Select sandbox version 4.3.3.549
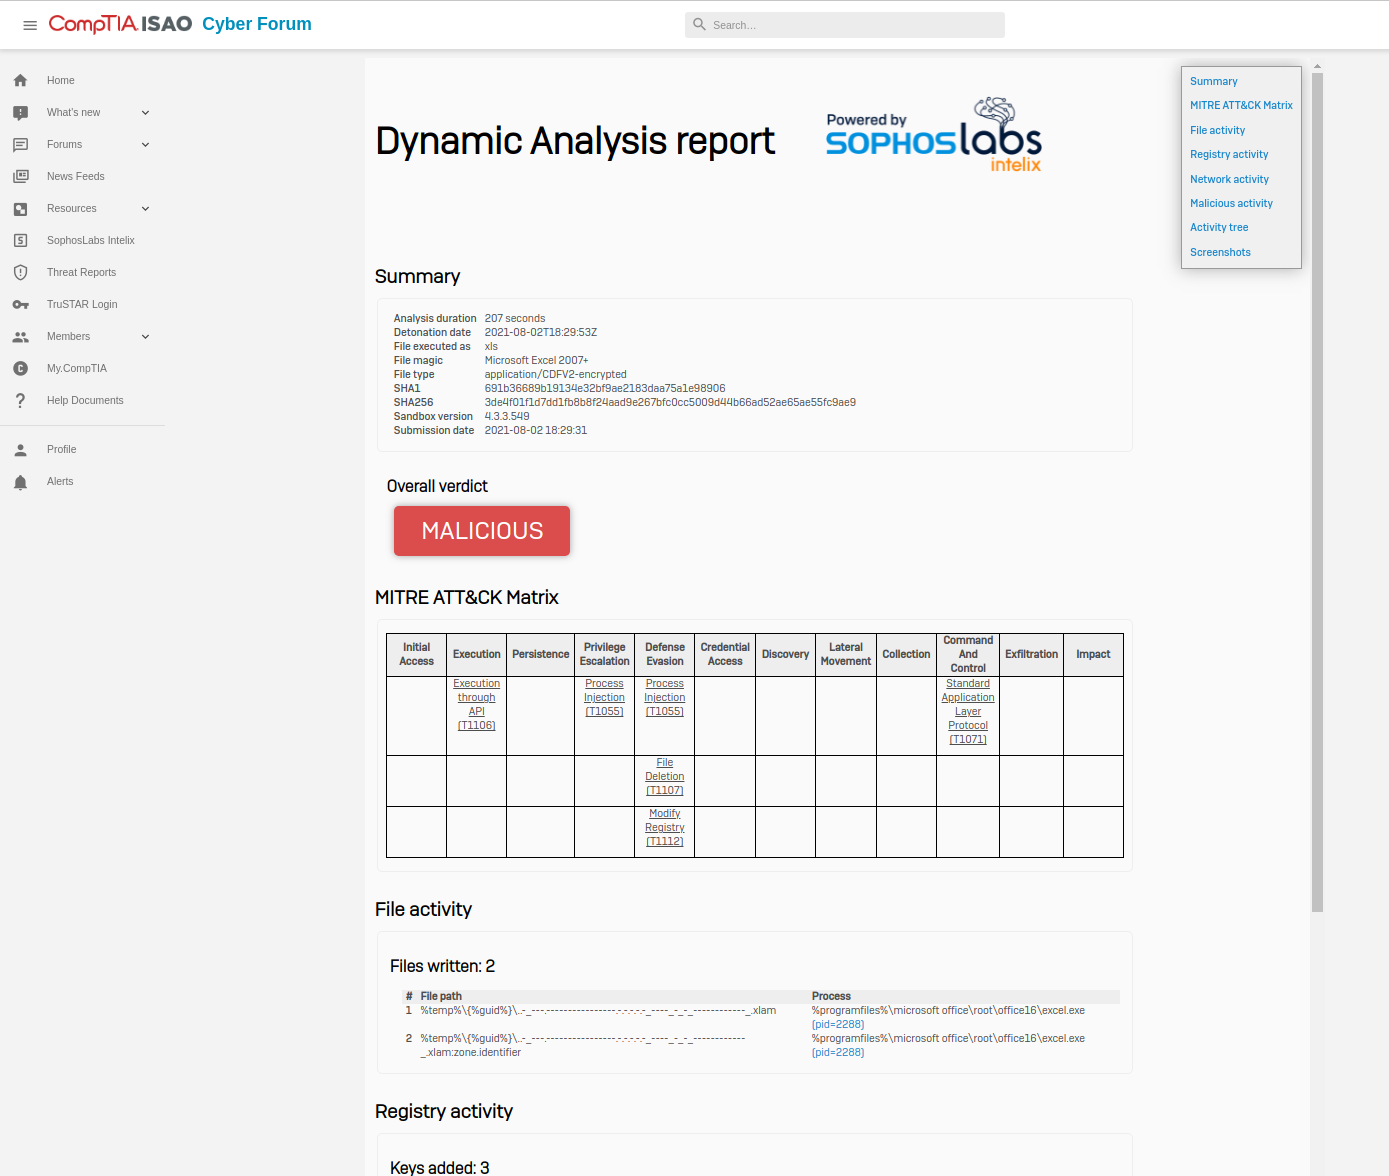Screen dimensions: 1389x1176 [507, 416]
